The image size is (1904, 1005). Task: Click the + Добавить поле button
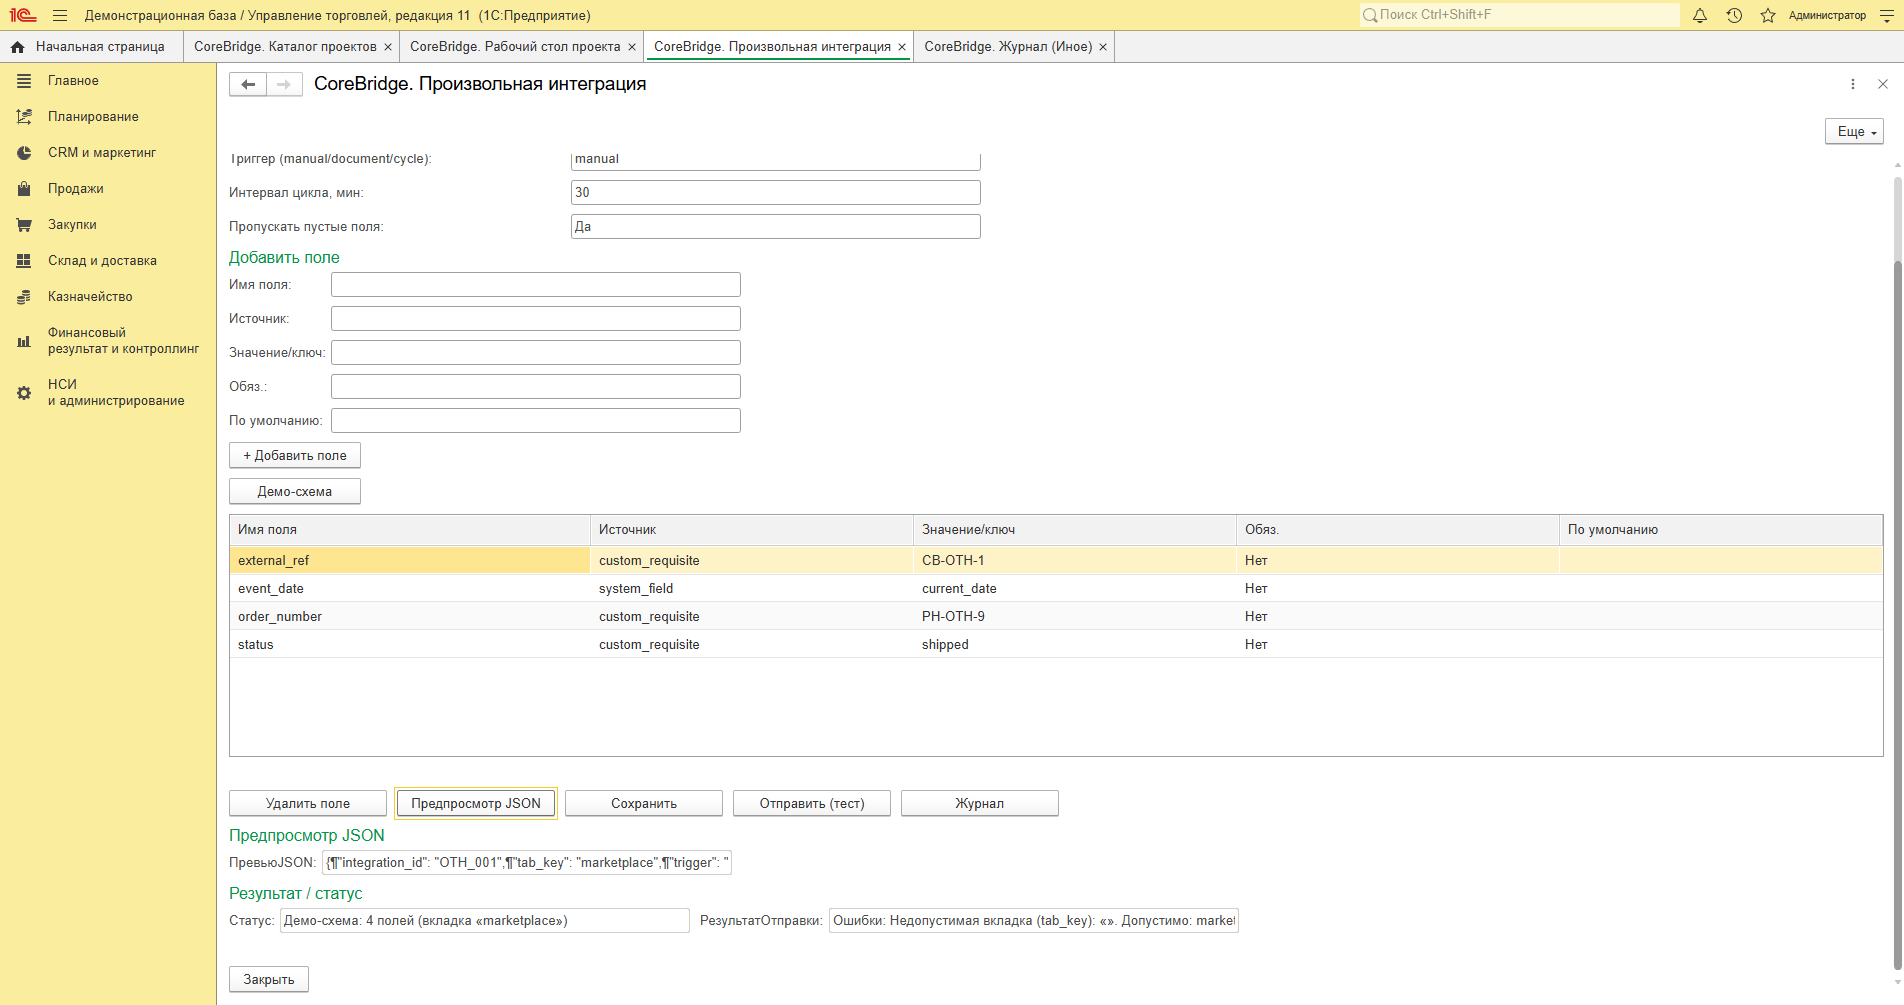point(295,456)
